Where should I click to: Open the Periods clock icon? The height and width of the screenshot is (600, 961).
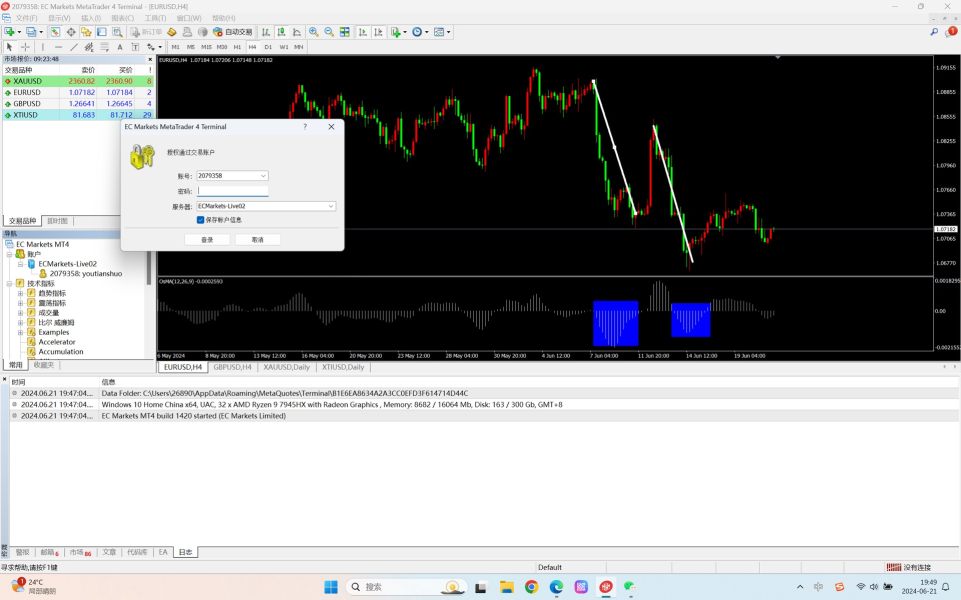pos(417,32)
